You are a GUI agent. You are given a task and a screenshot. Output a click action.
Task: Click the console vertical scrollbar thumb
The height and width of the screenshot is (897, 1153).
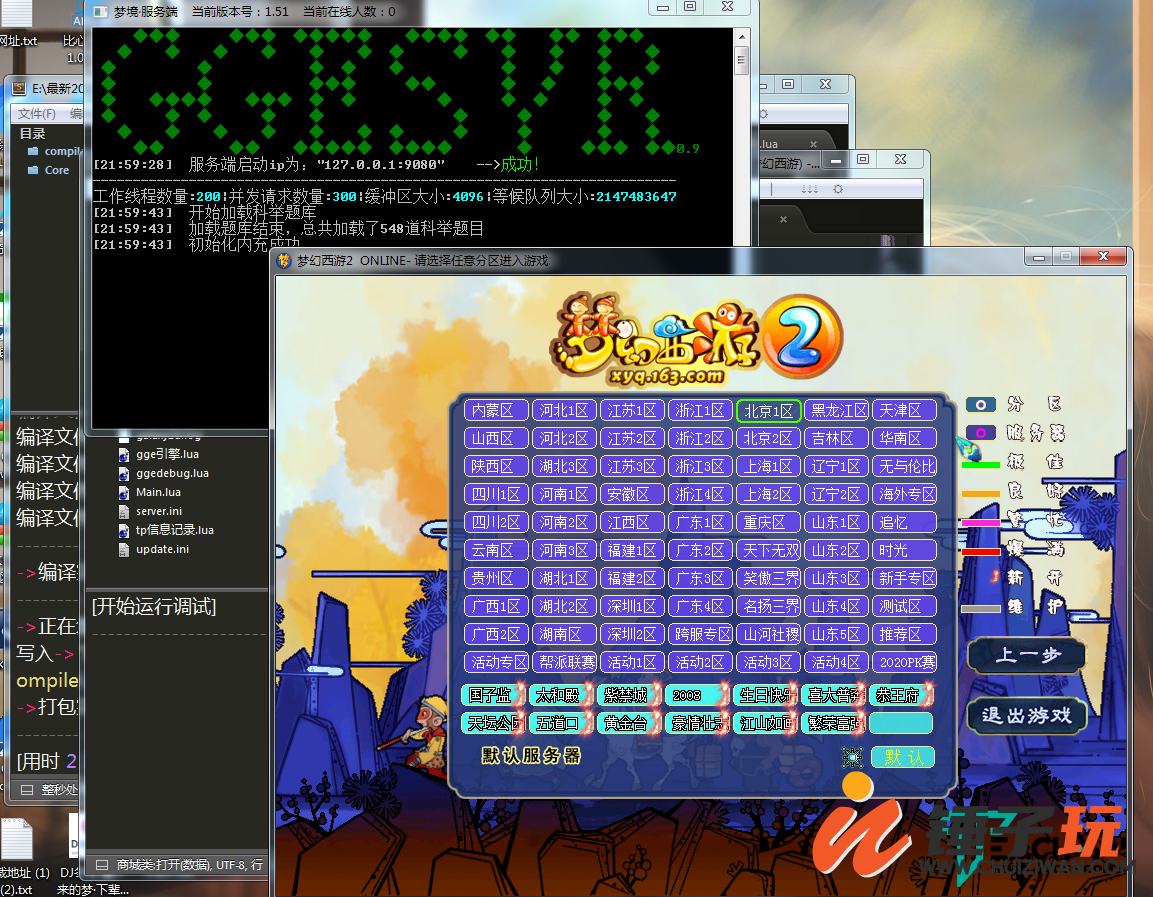(741, 60)
